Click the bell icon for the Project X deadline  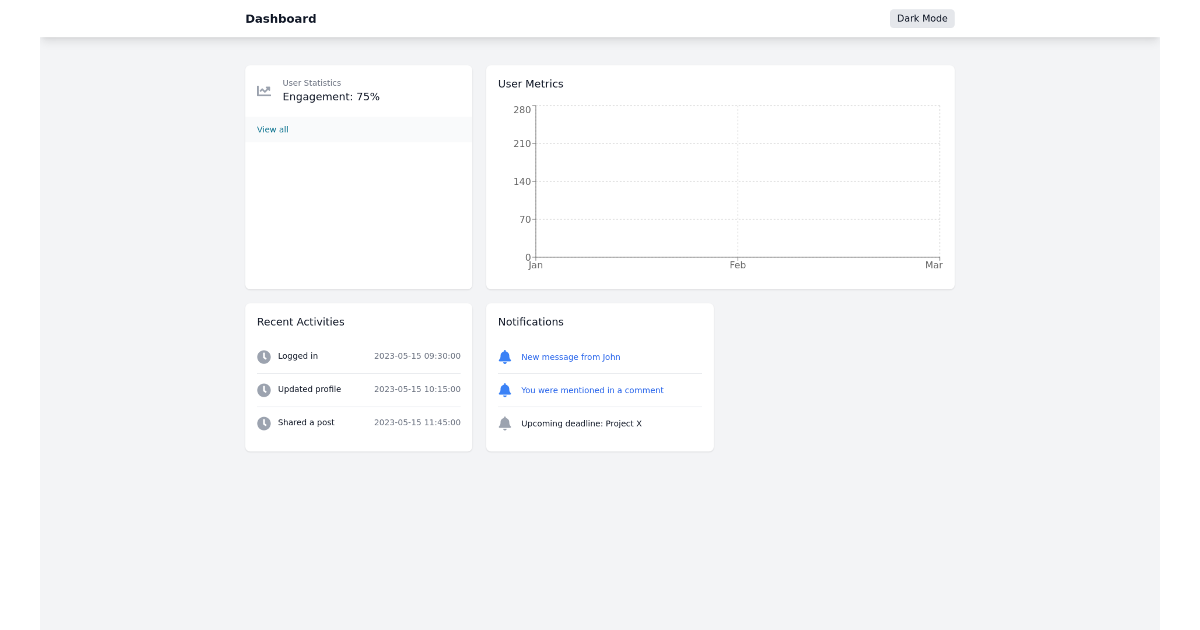point(506,422)
